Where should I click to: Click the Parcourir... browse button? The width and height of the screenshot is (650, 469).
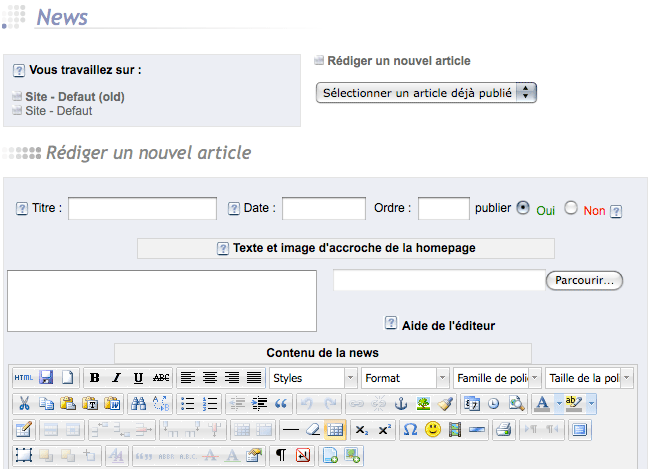585,280
